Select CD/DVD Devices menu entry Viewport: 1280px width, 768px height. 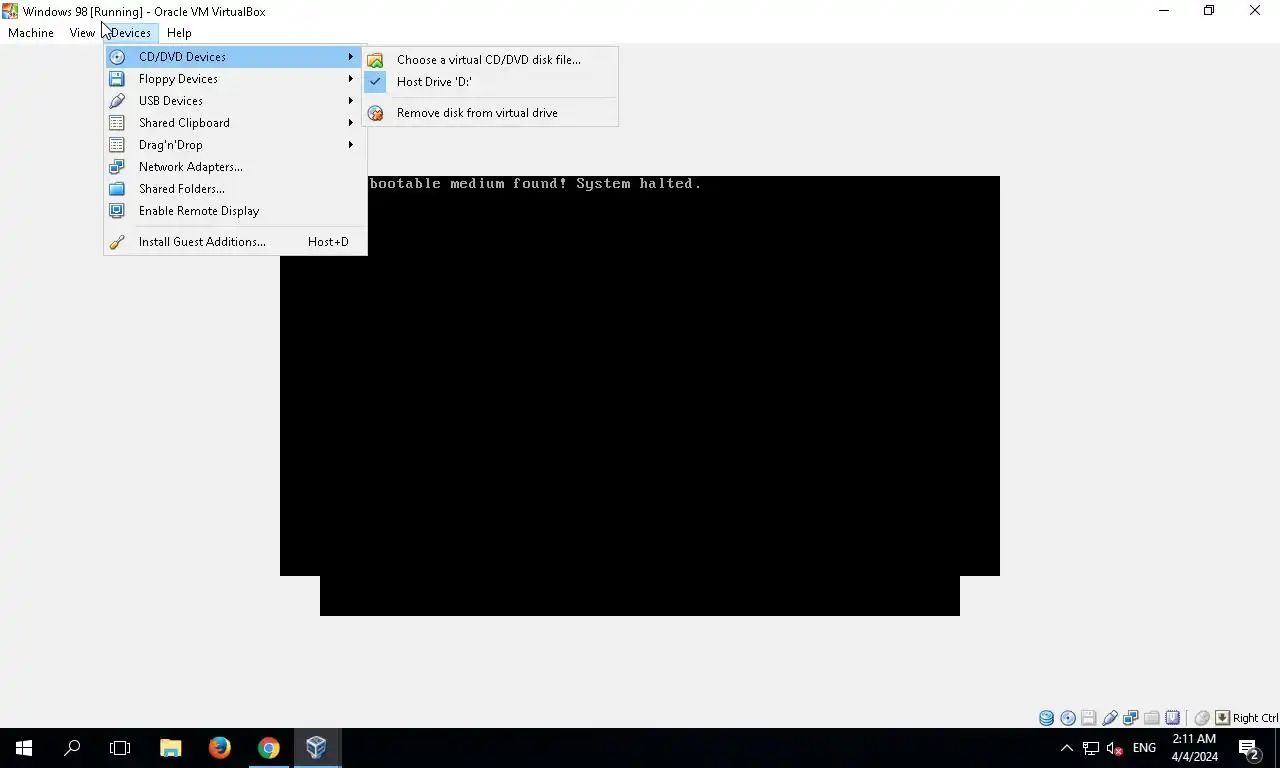[x=235, y=57]
